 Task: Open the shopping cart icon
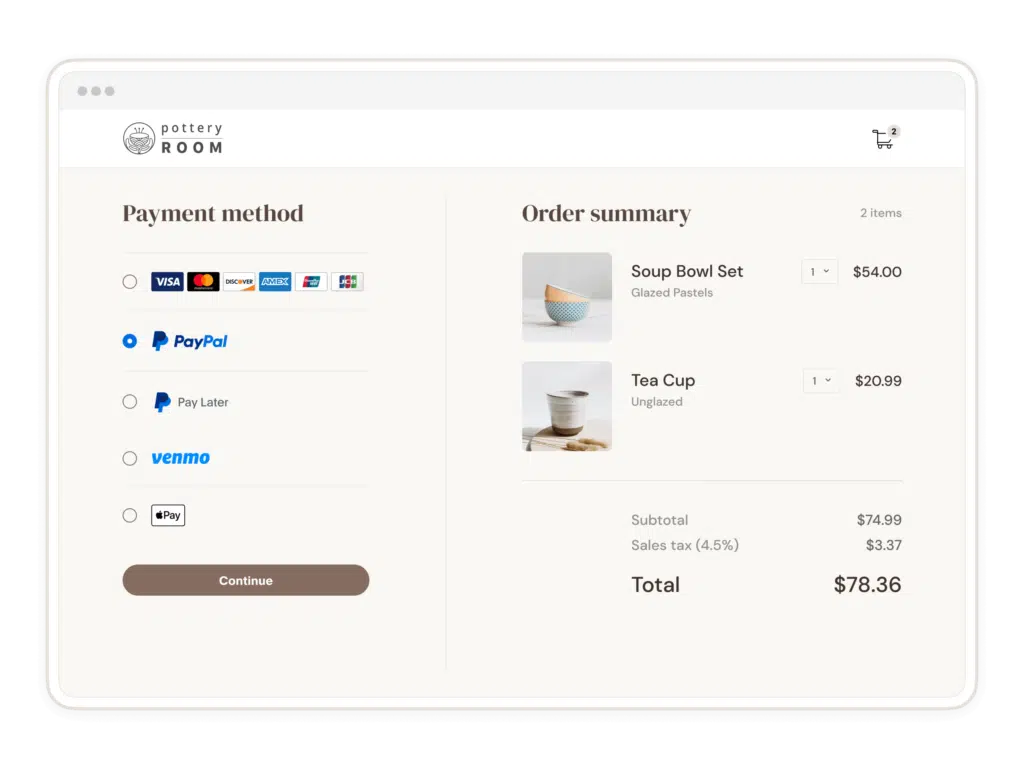click(883, 140)
